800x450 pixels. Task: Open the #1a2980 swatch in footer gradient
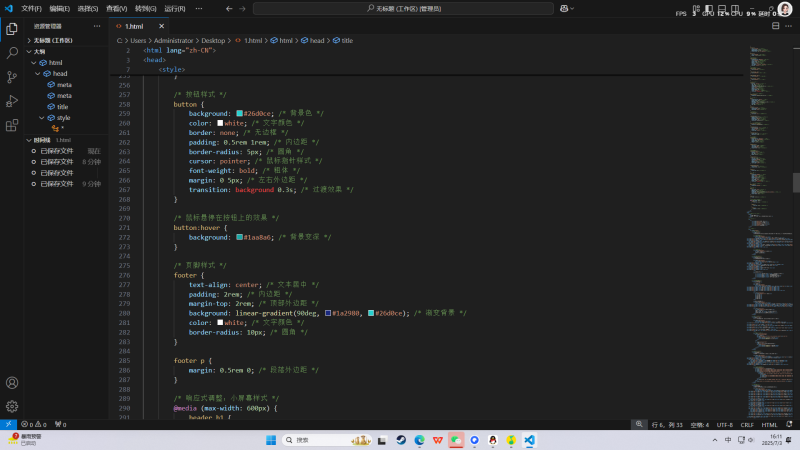tap(328, 313)
